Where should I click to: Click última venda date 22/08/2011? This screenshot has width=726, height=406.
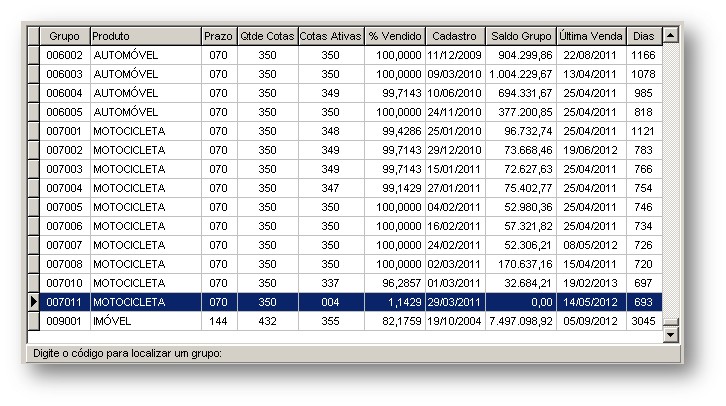(x=591, y=55)
